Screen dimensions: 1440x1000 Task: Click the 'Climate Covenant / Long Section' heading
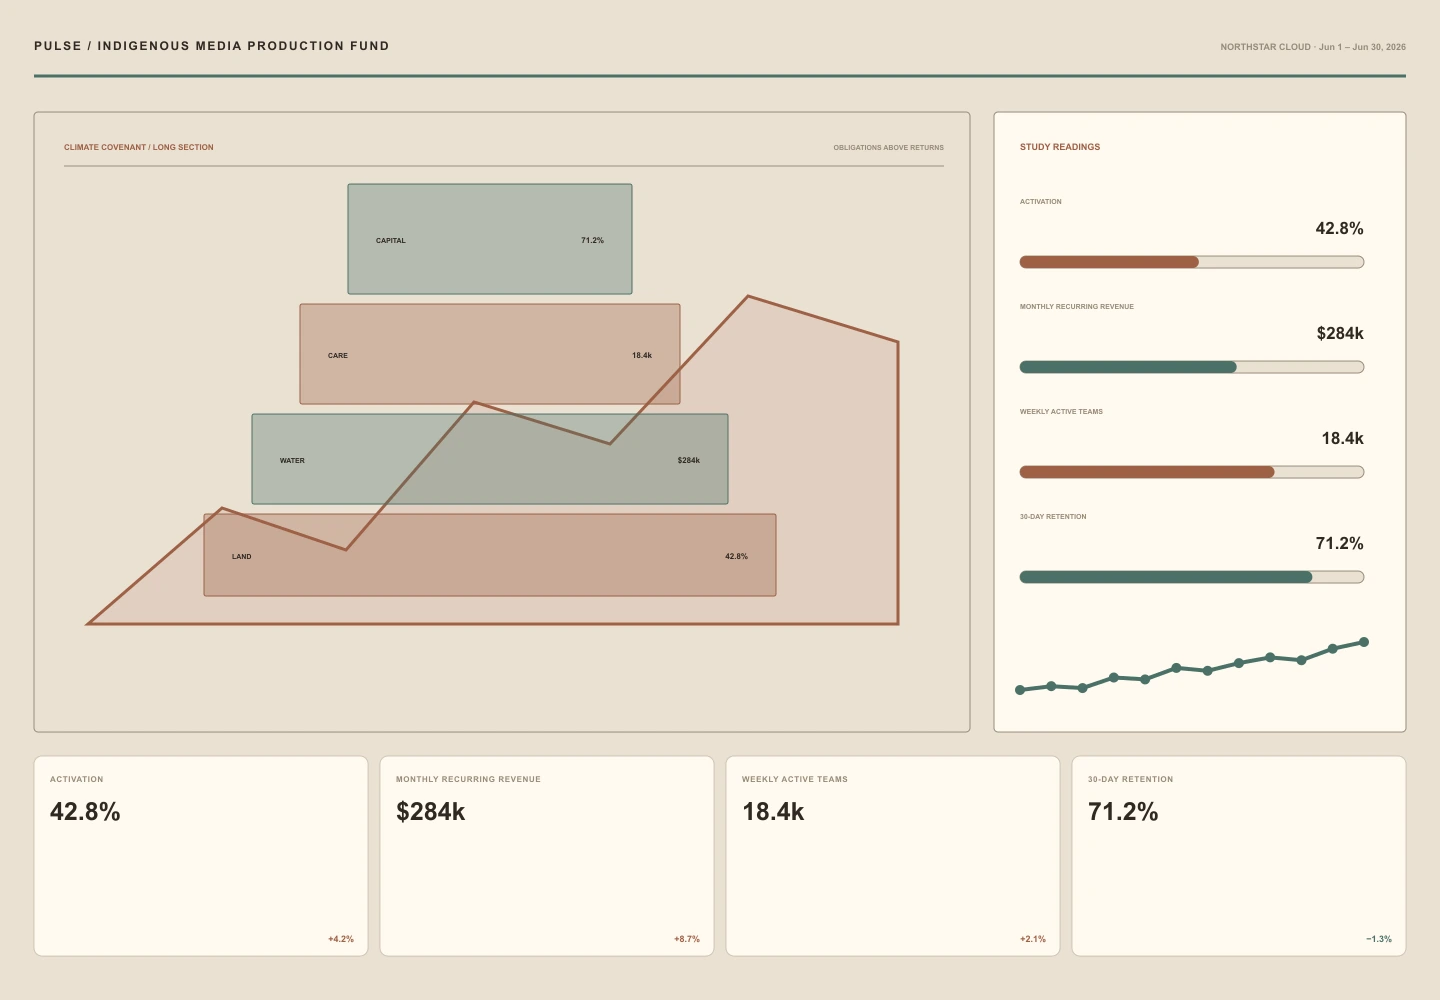pos(139,147)
